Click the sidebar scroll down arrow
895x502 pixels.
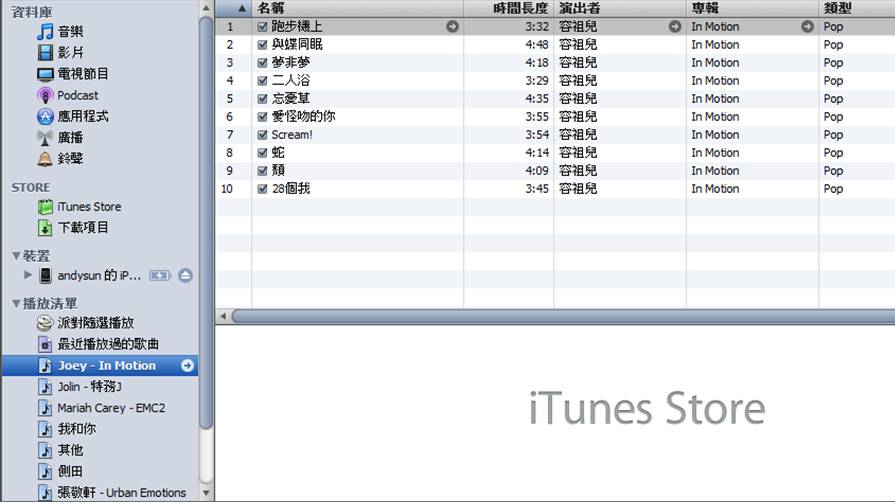206,493
